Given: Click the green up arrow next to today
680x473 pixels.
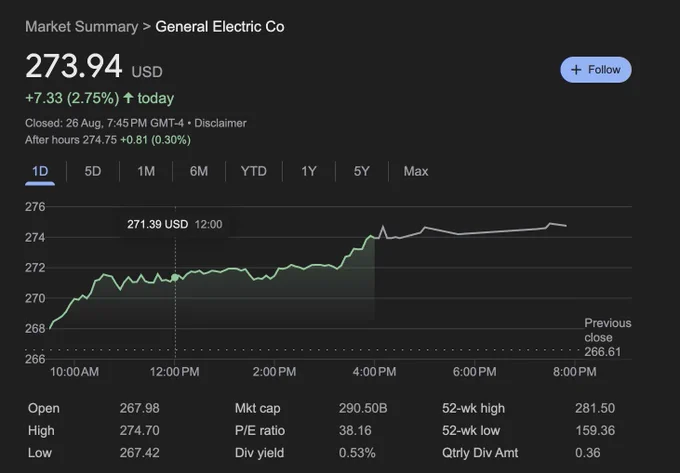Looking at the screenshot, I should click(x=128, y=98).
